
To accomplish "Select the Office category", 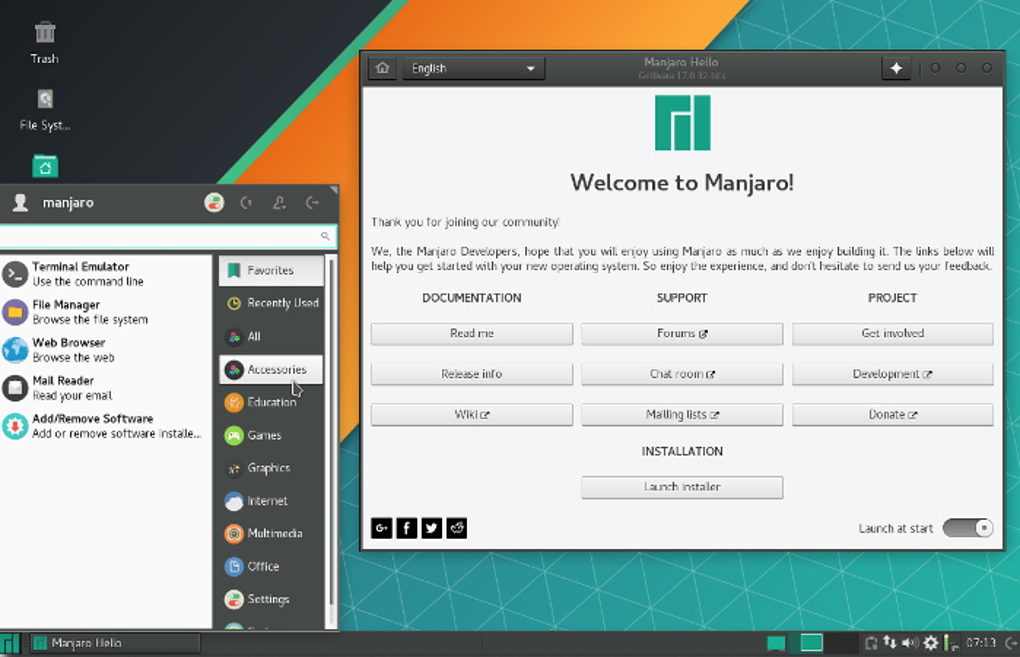I will pyautogui.click(x=271, y=567).
